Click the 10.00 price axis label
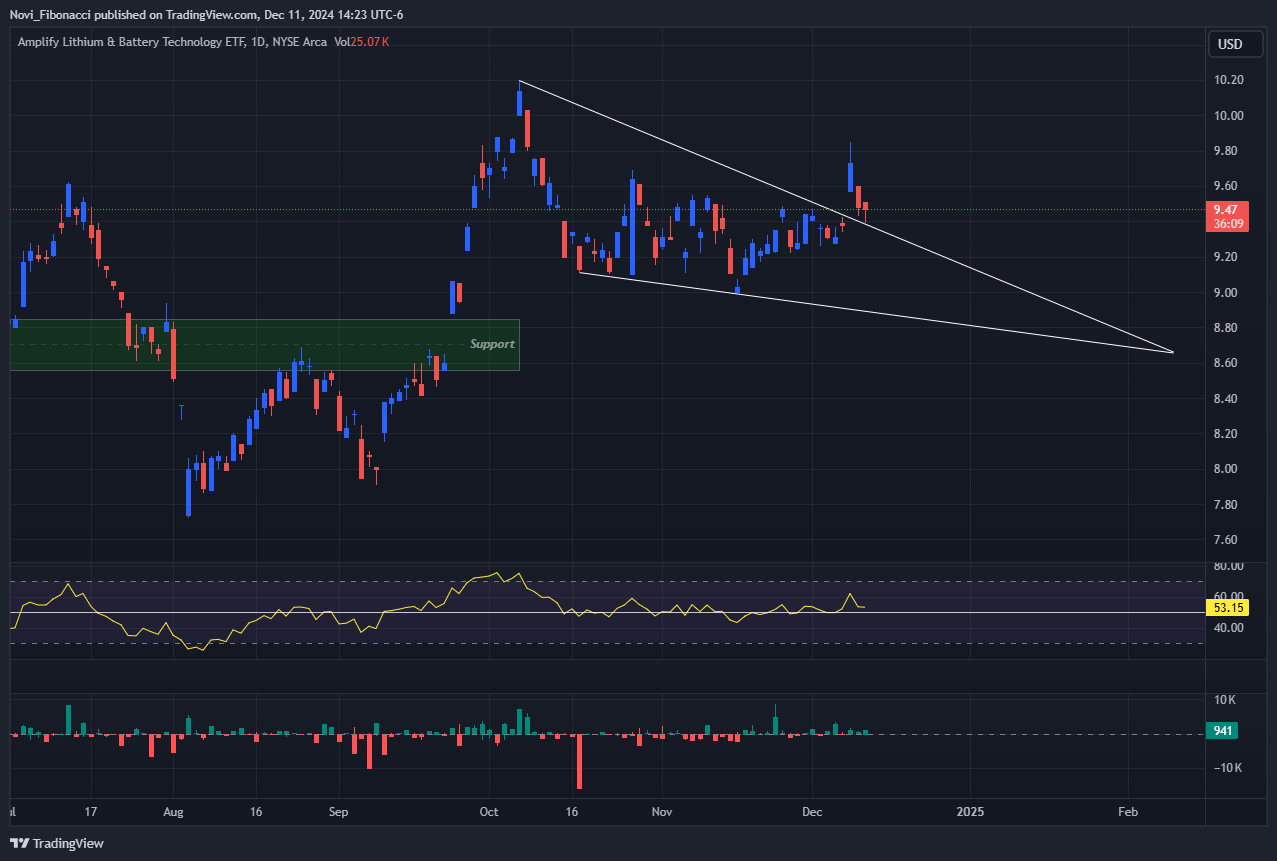Image resolution: width=1277 pixels, height=861 pixels. click(1229, 116)
